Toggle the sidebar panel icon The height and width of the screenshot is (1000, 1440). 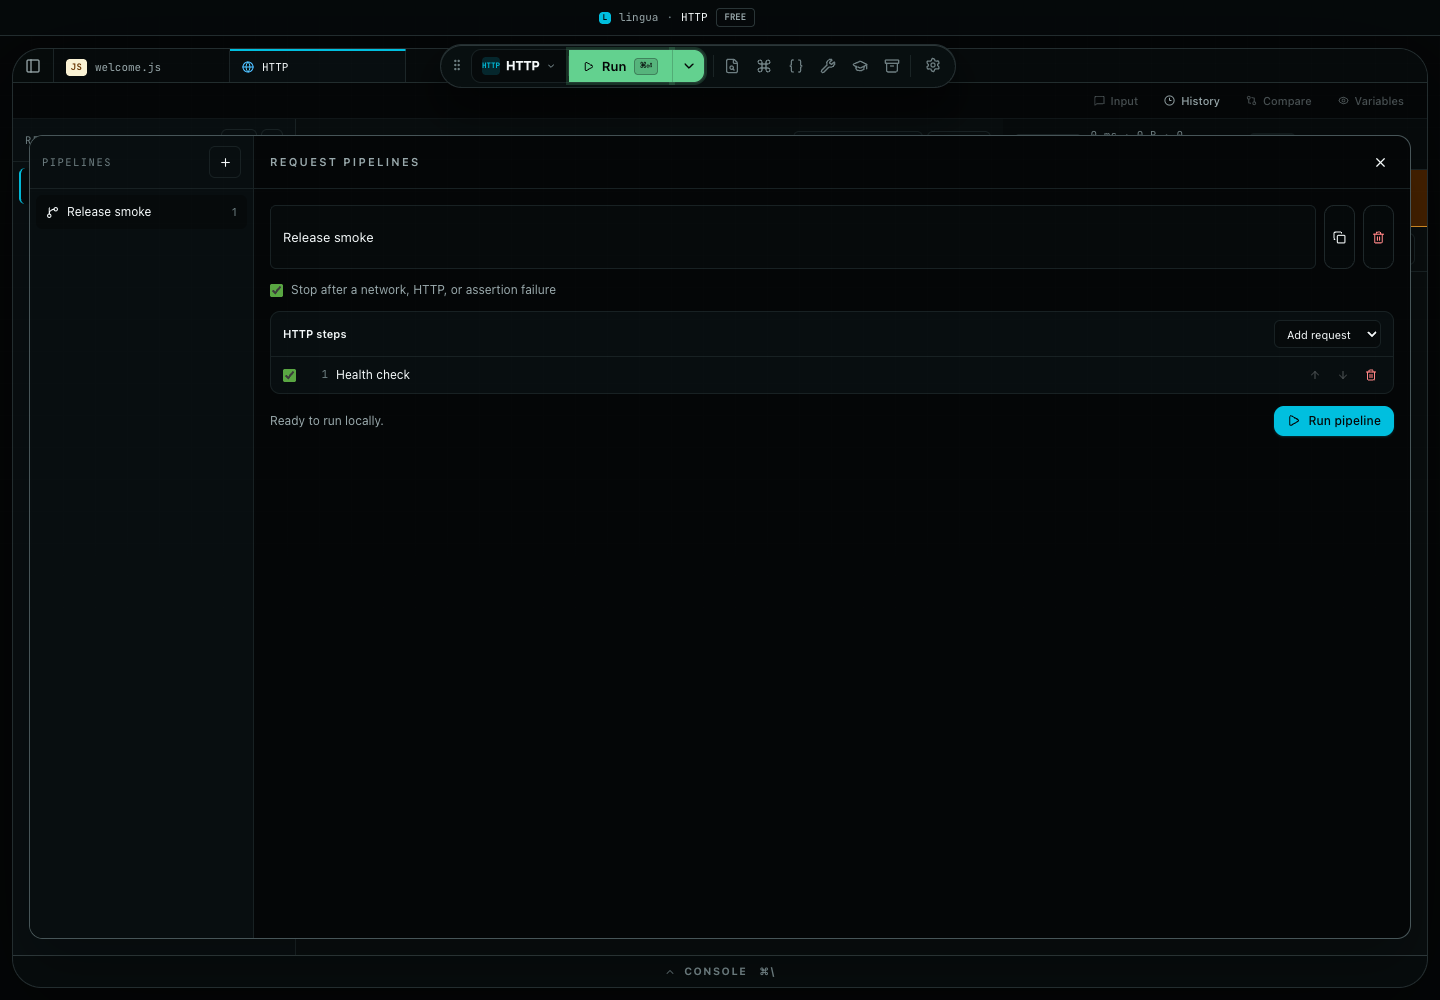33,66
